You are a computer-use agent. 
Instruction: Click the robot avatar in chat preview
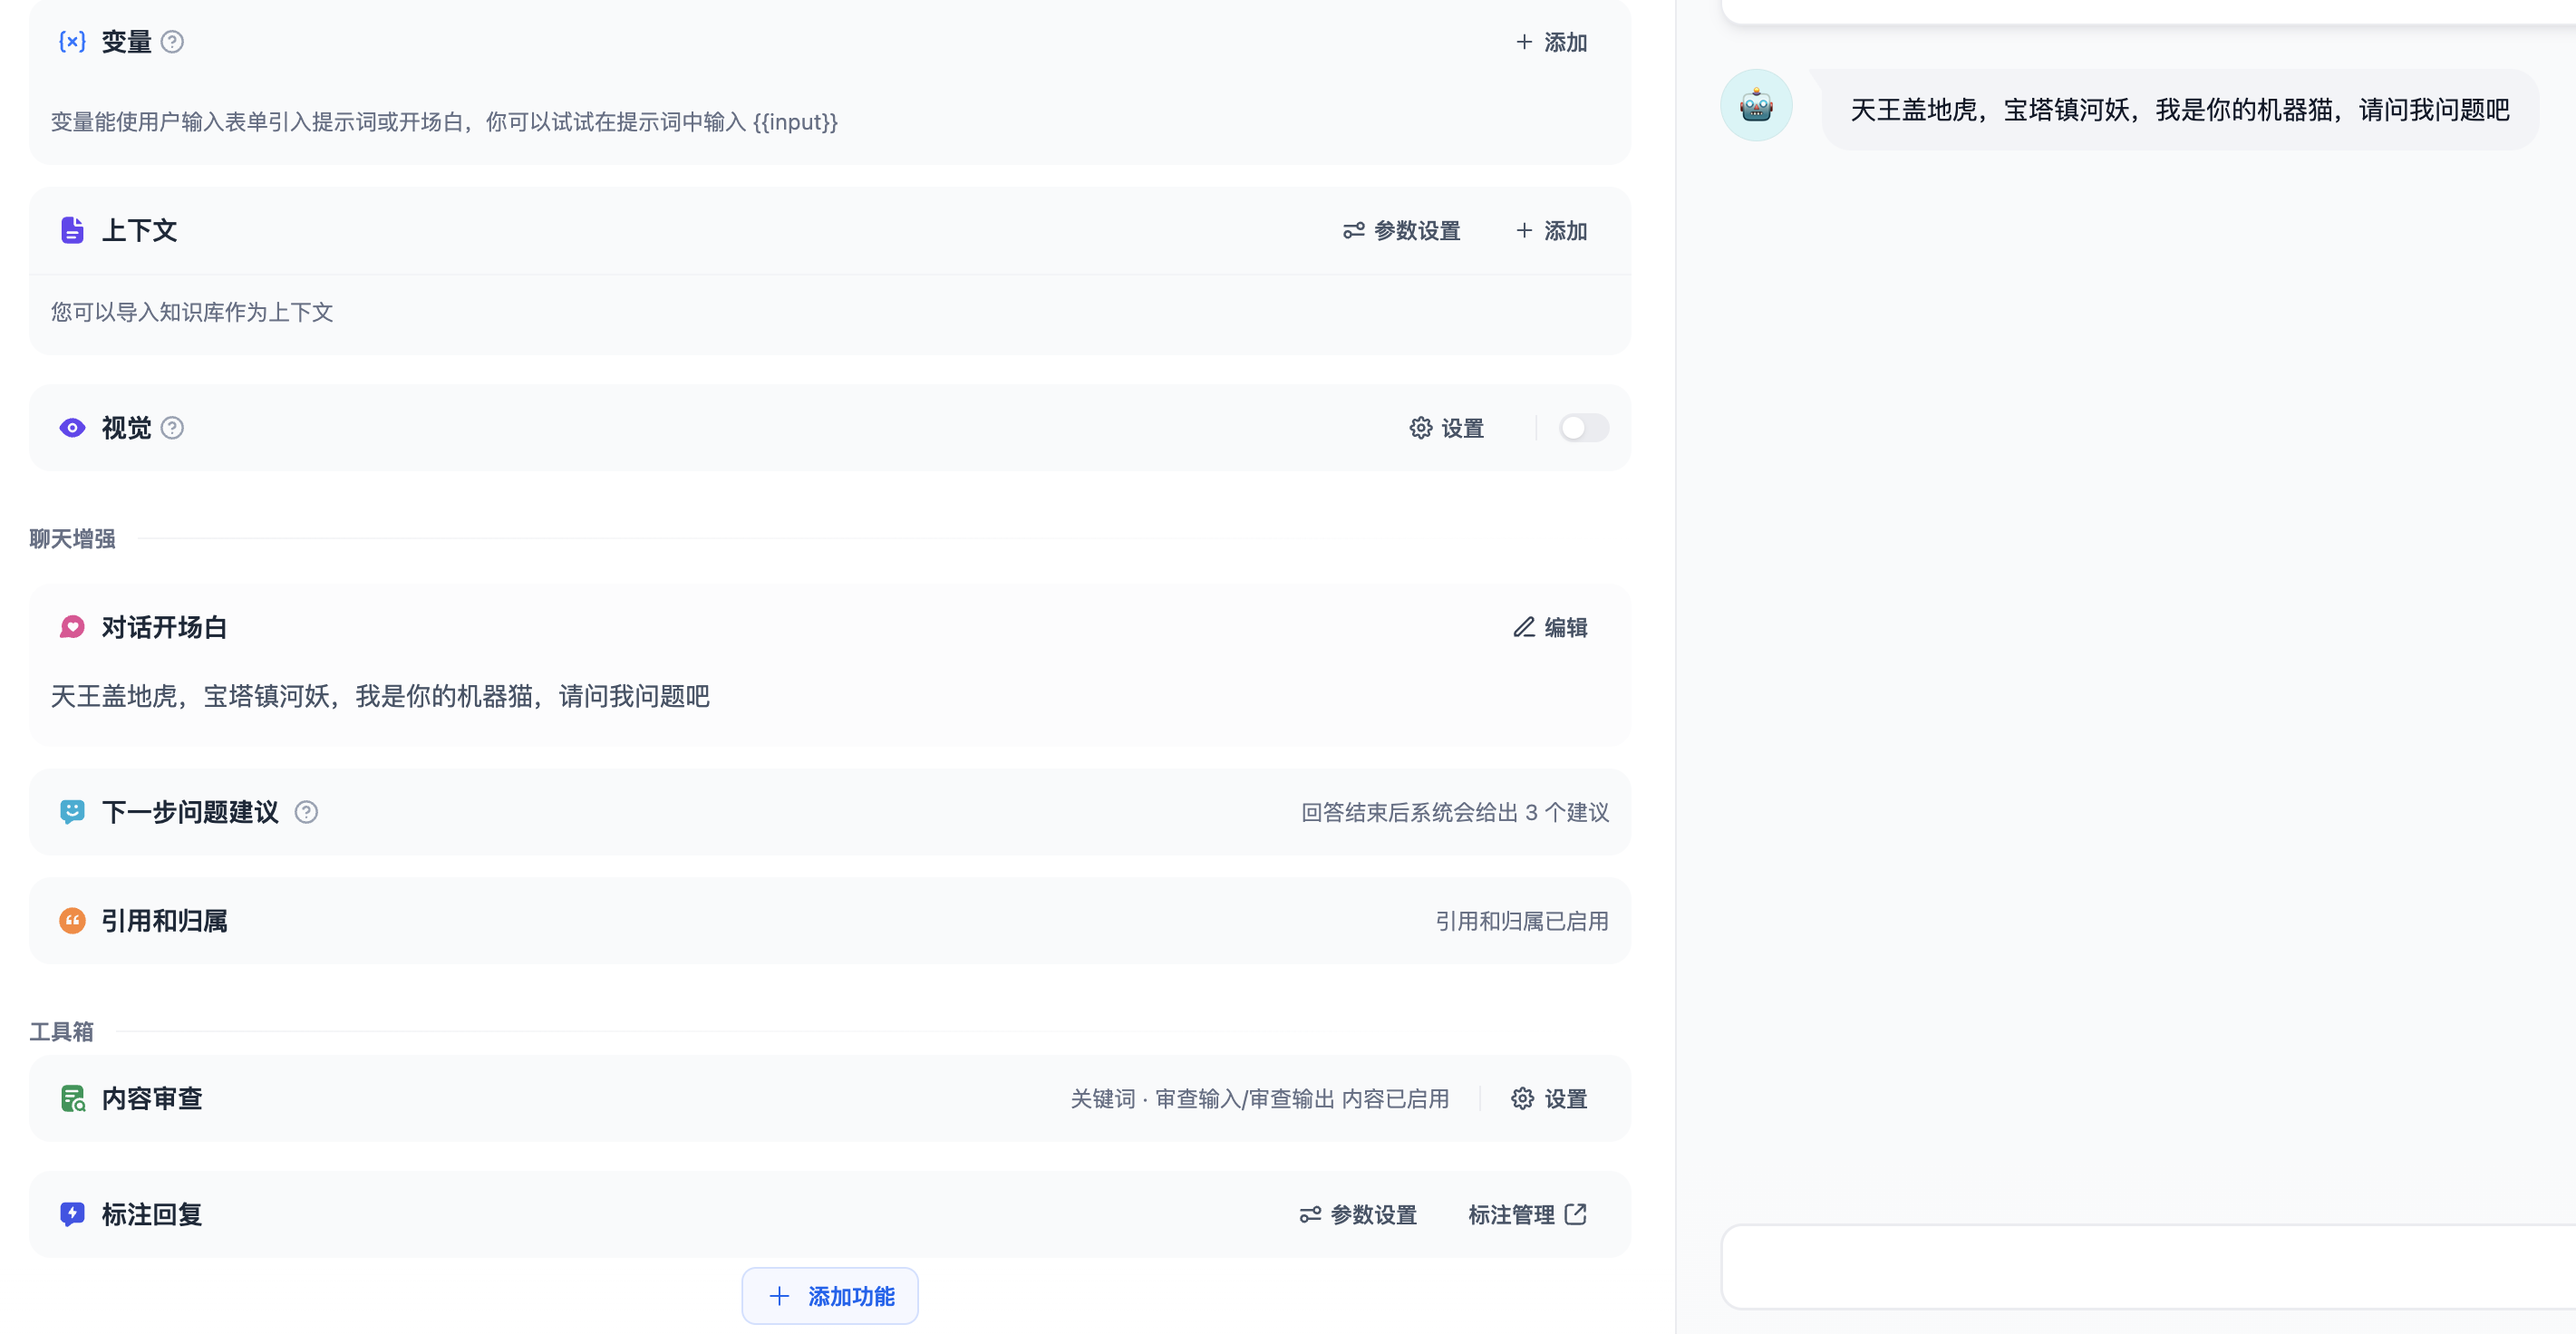1756,105
